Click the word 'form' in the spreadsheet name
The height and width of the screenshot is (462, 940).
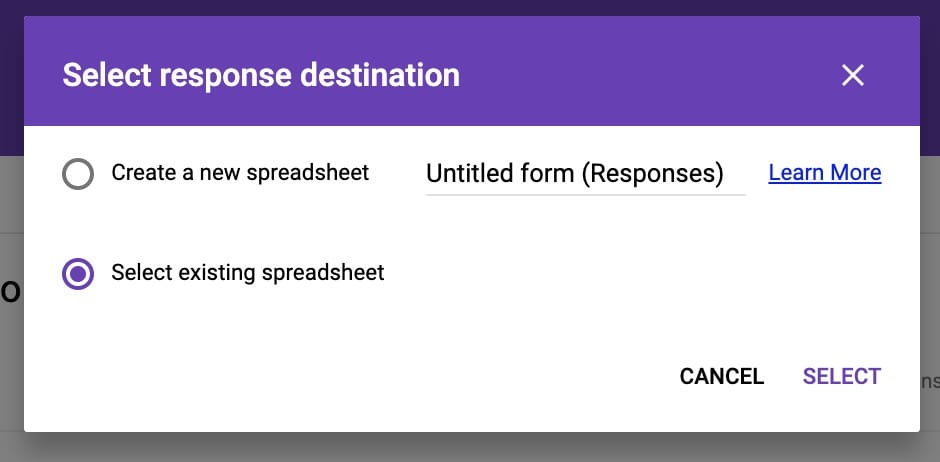[x=546, y=174]
